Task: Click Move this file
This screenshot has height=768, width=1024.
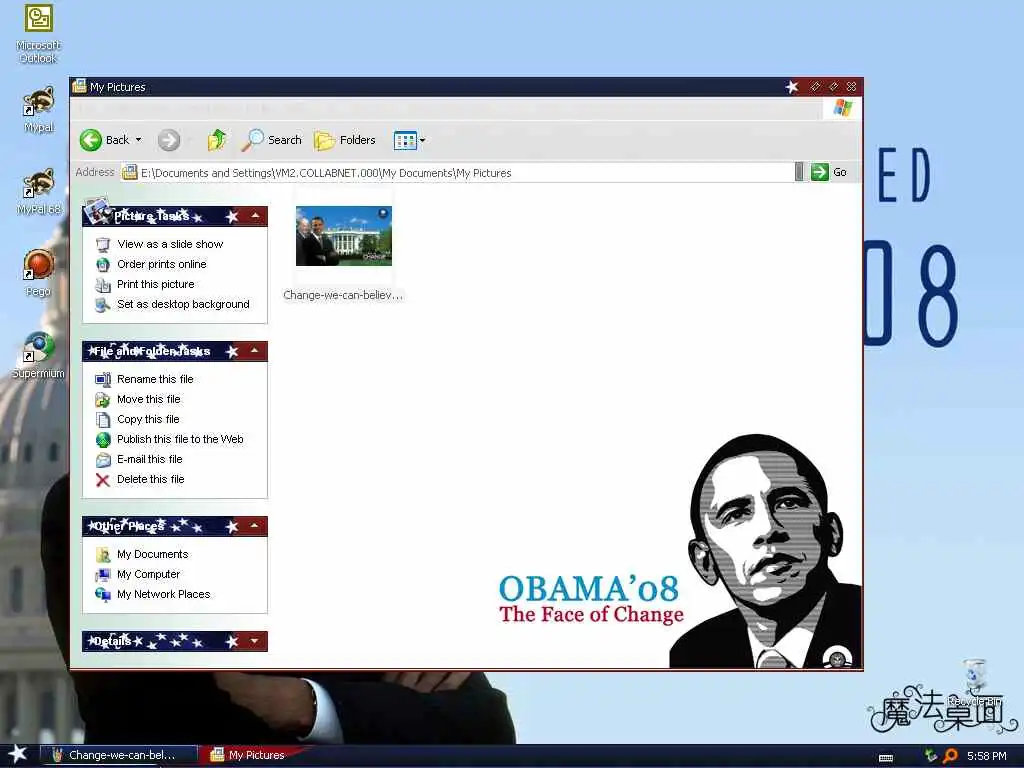Action: point(148,399)
